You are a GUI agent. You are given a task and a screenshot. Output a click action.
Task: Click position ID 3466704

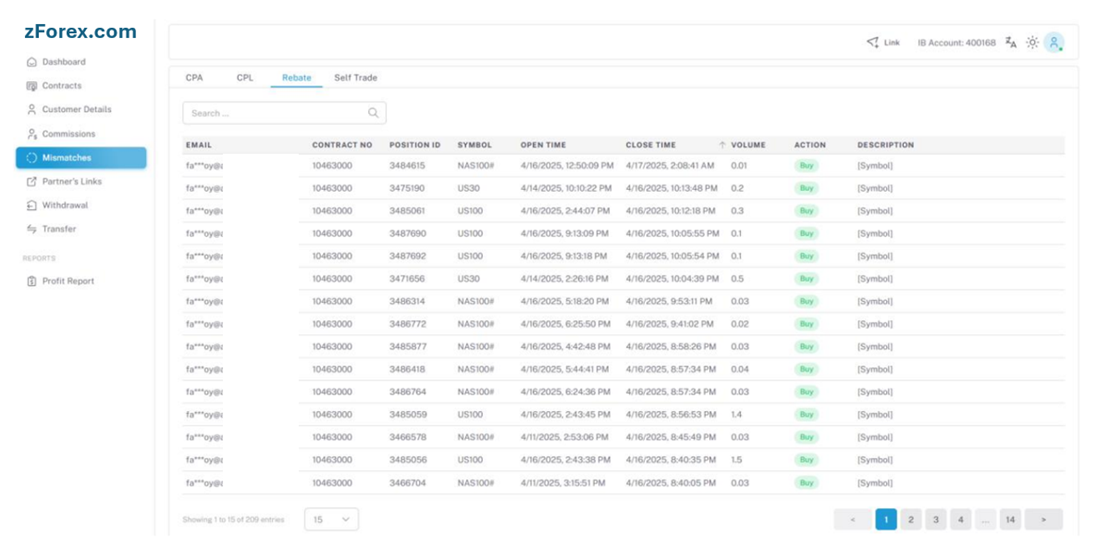[x=407, y=483]
